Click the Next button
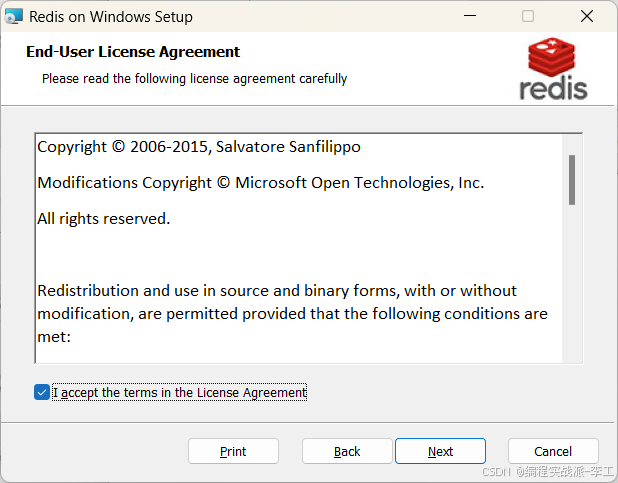Viewport: 618px width, 483px height. (x=440, y=451)
